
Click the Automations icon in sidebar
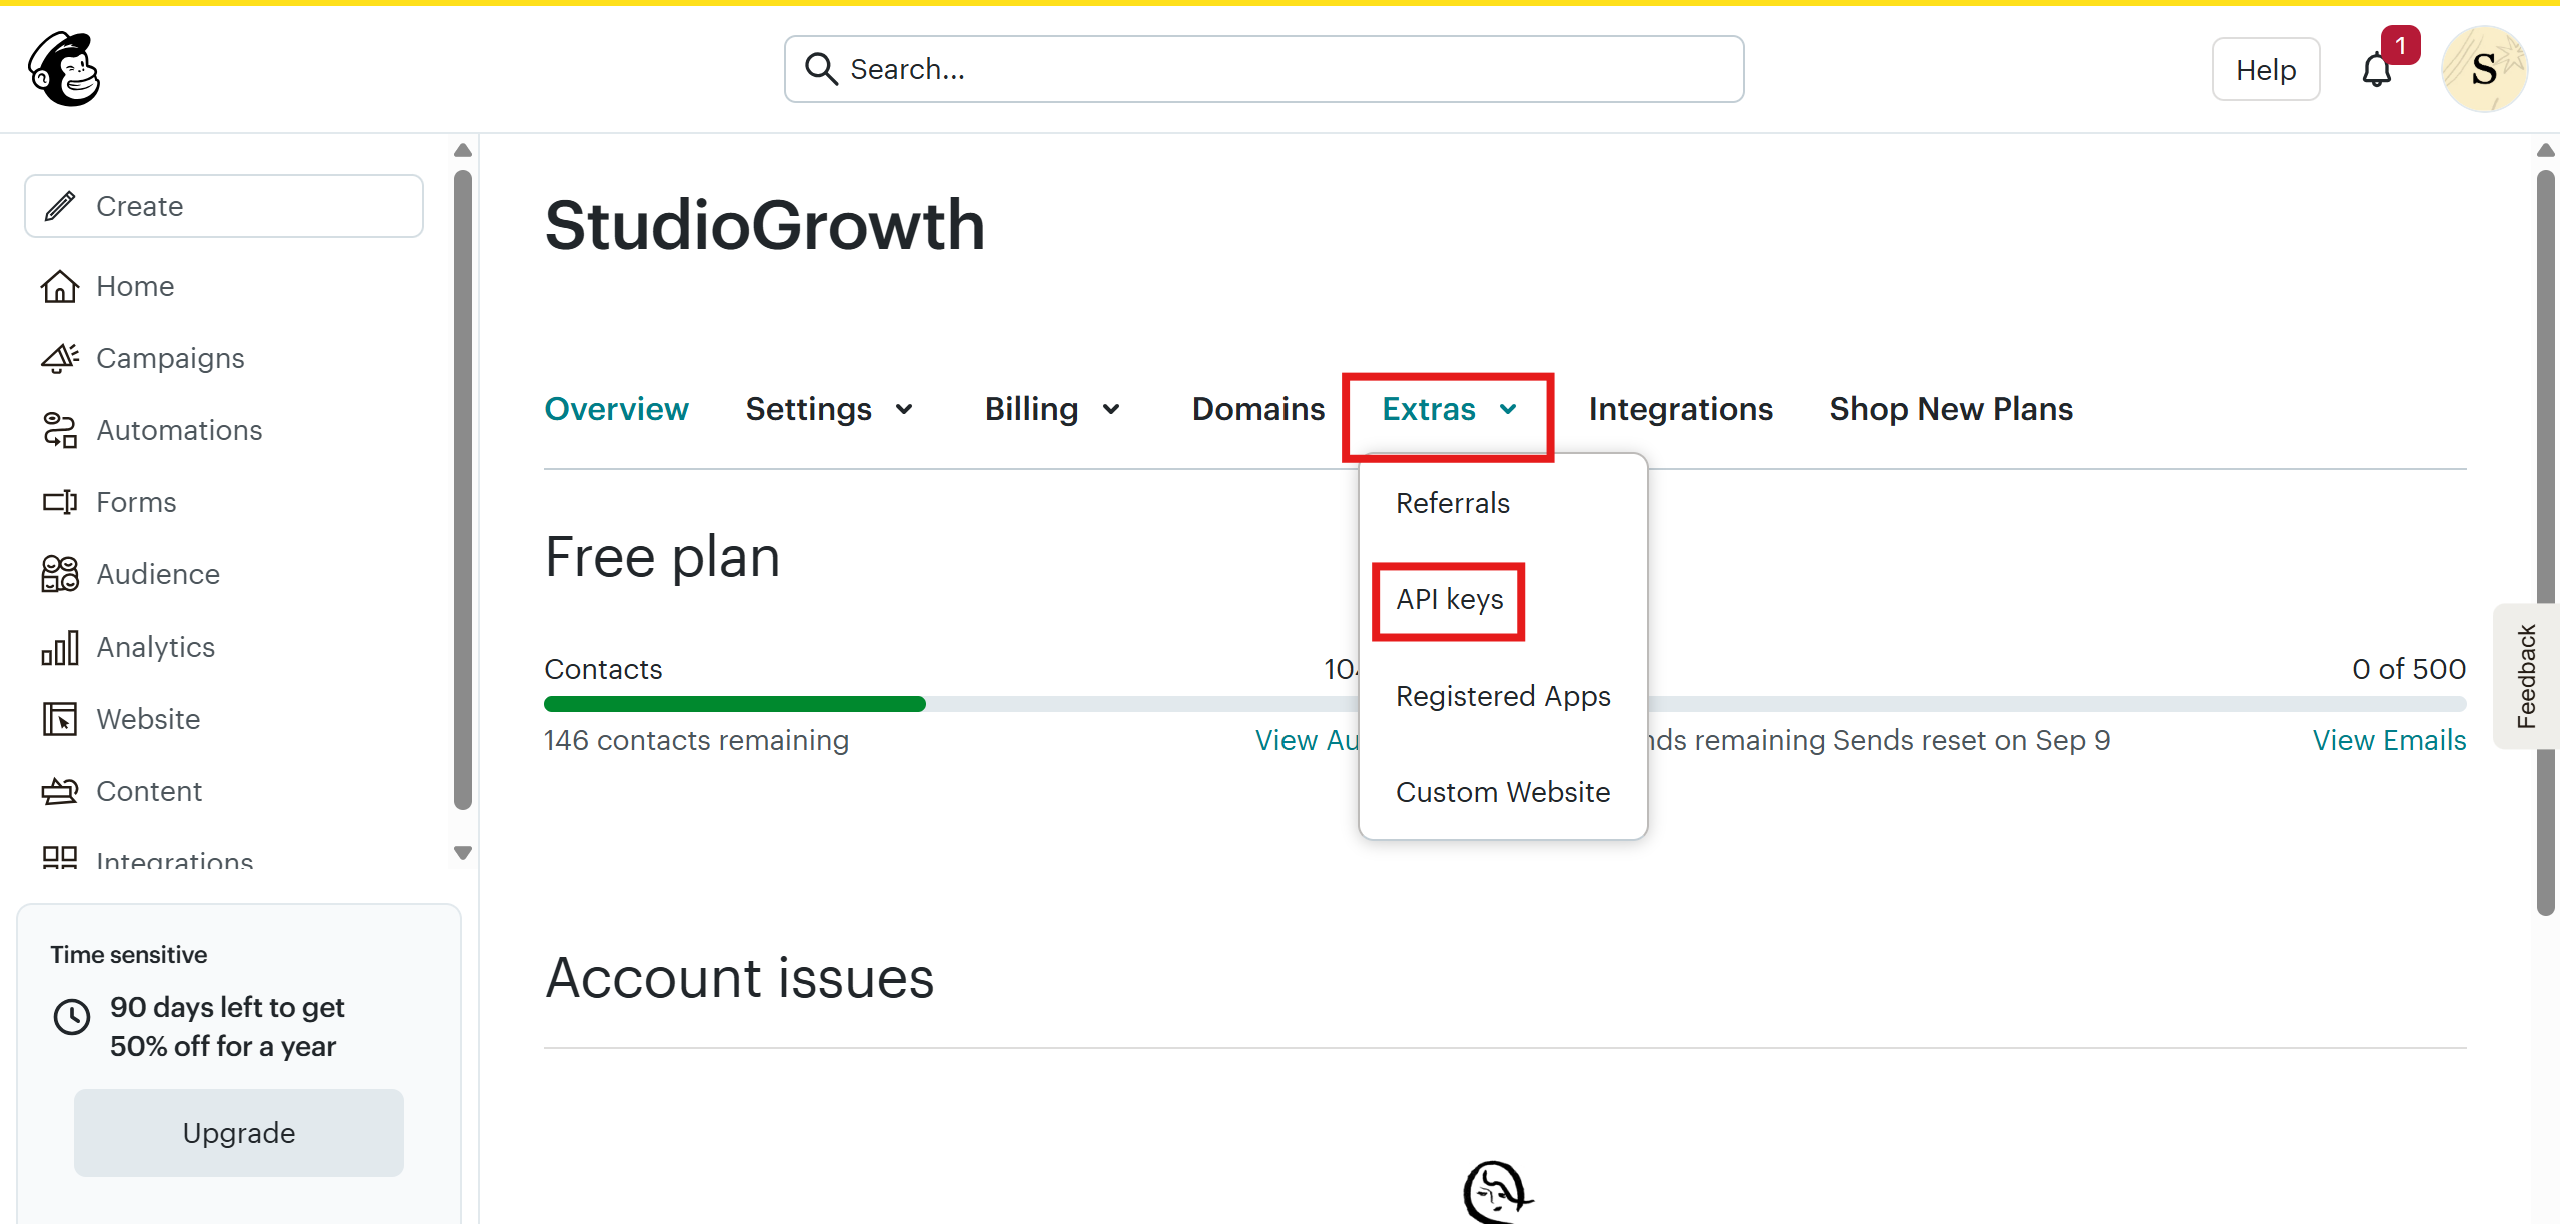pos(60,430)
